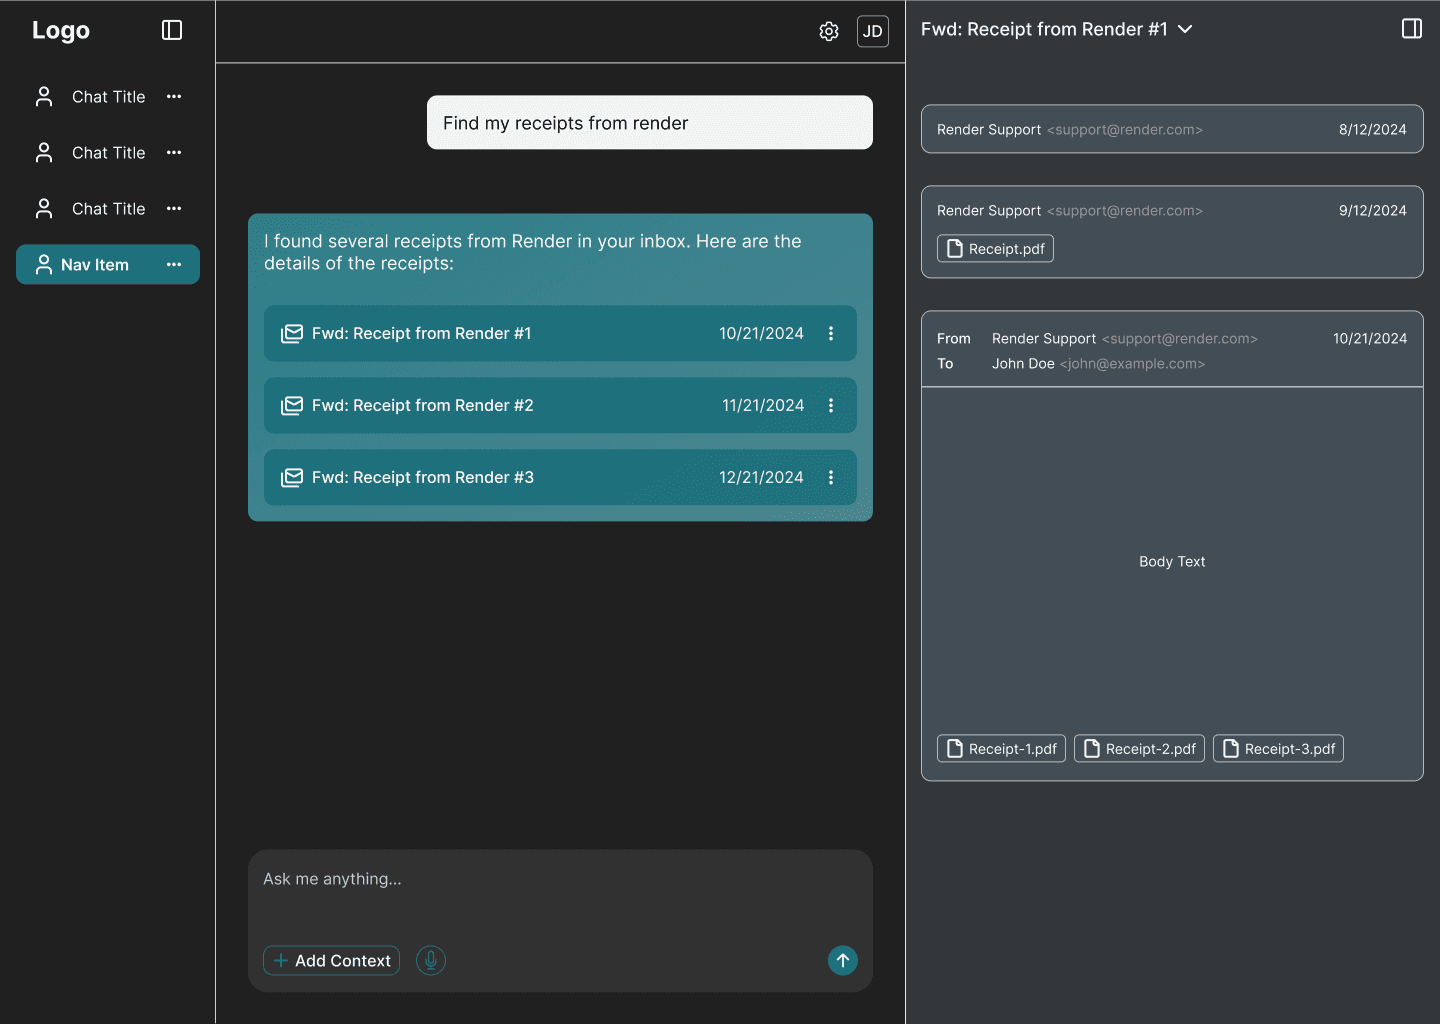Open the JD user avatar menu
Viewport: 1440px width, 1025px height.
[x=873, y=31]
